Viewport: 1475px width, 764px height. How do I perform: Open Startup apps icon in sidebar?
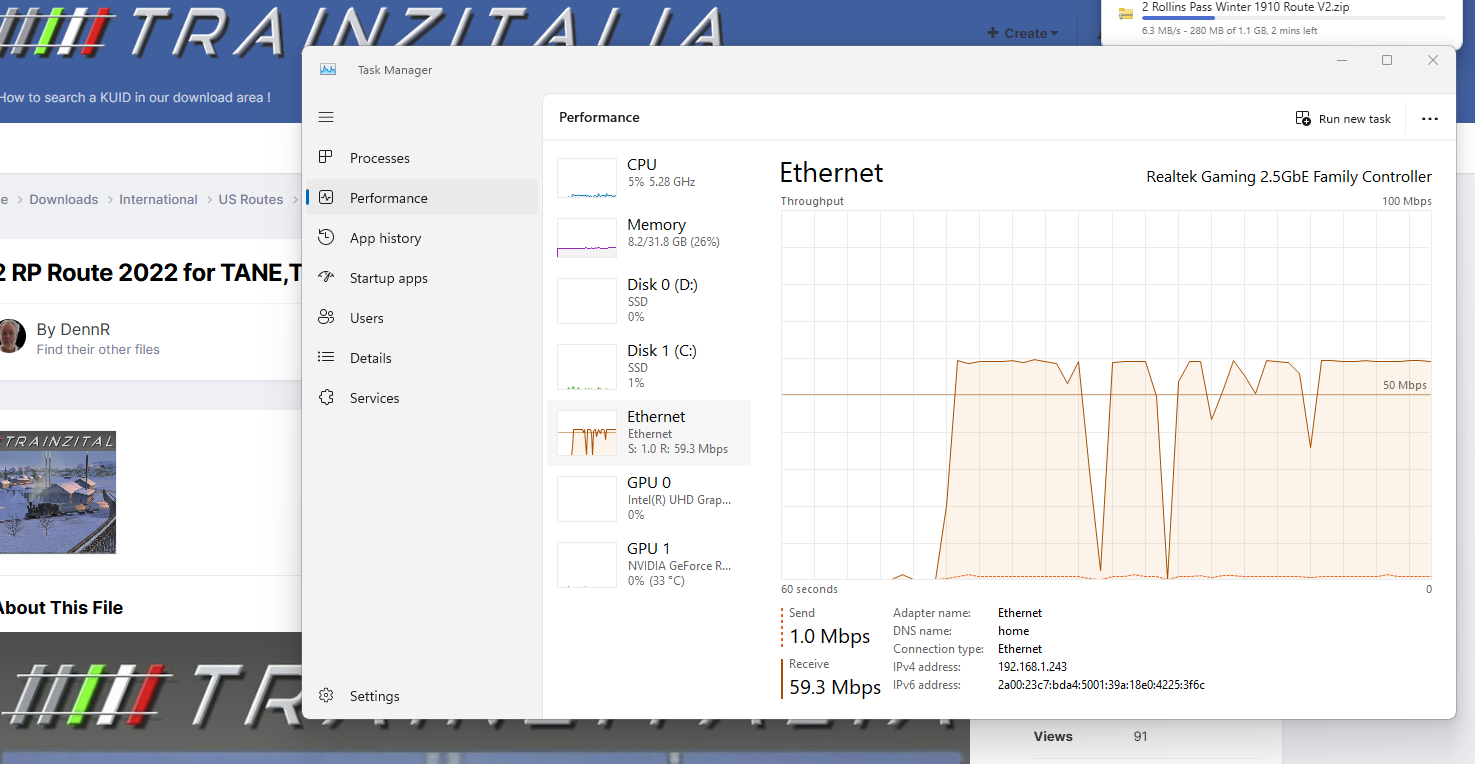coord(326,277)
